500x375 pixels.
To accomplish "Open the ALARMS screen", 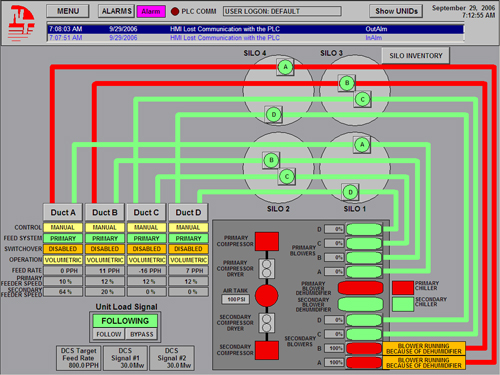I will (116, 11).
